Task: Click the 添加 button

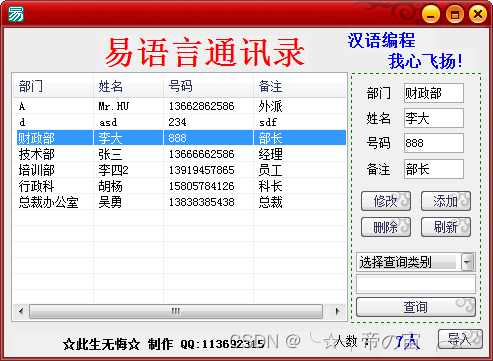Action: [446, 201]
